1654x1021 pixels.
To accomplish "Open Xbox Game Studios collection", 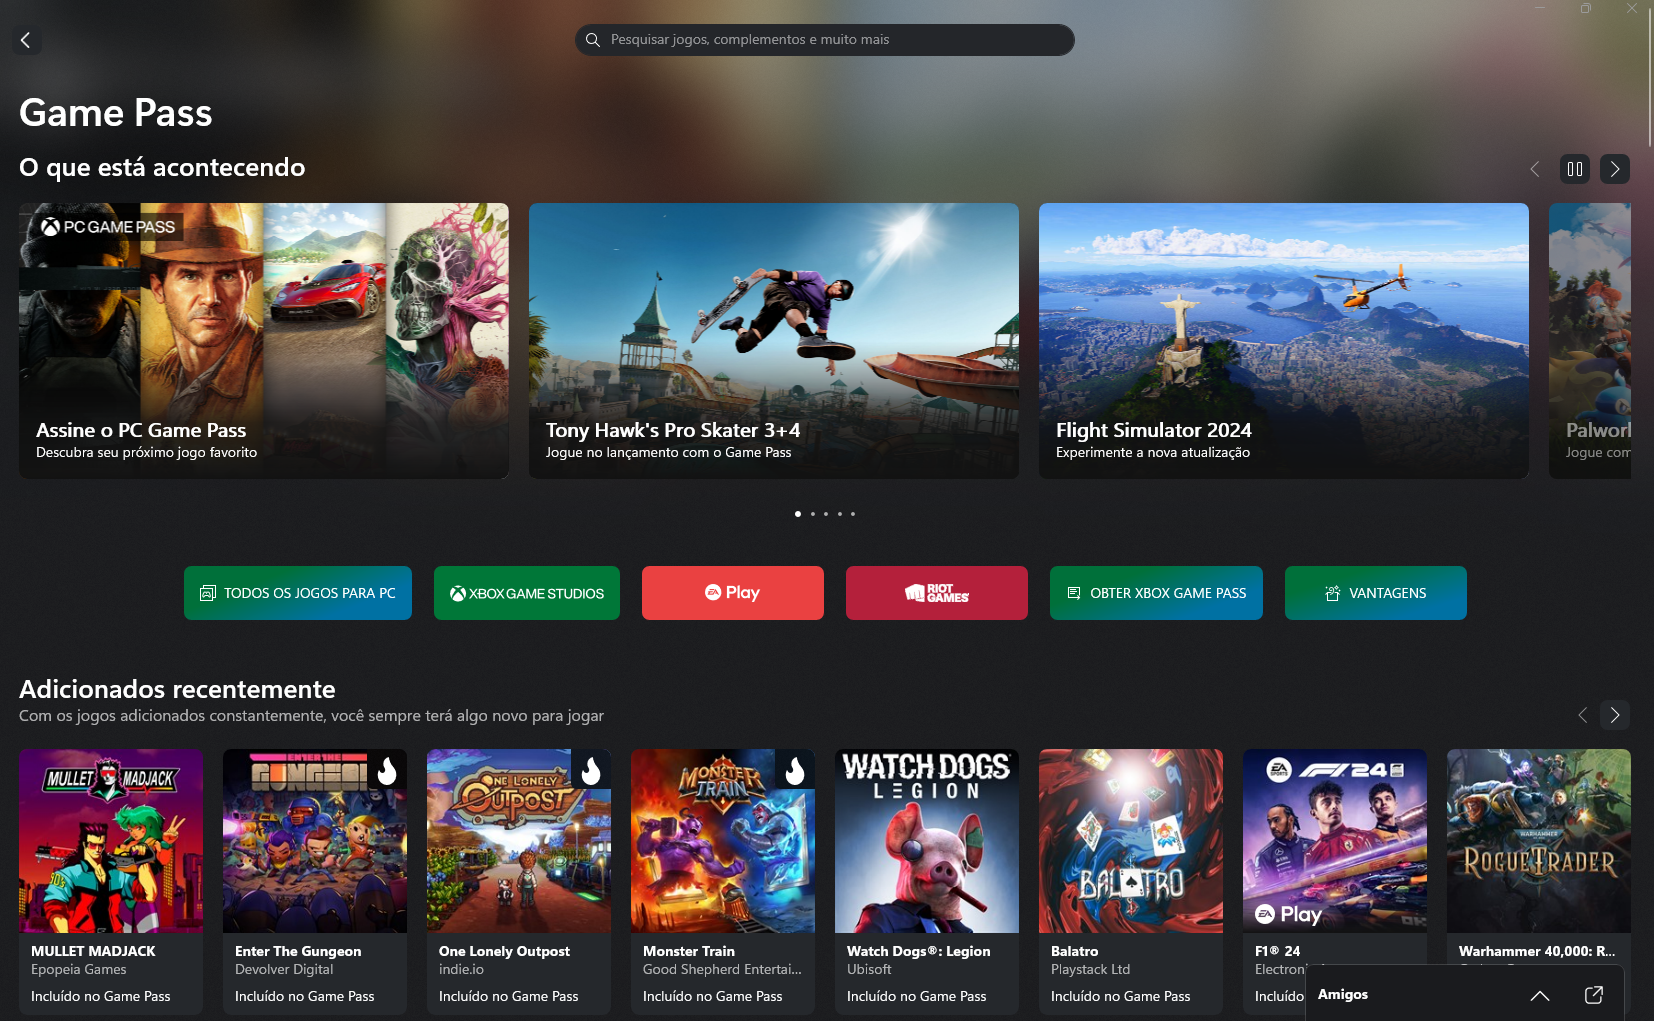I will tap(527, 593).
